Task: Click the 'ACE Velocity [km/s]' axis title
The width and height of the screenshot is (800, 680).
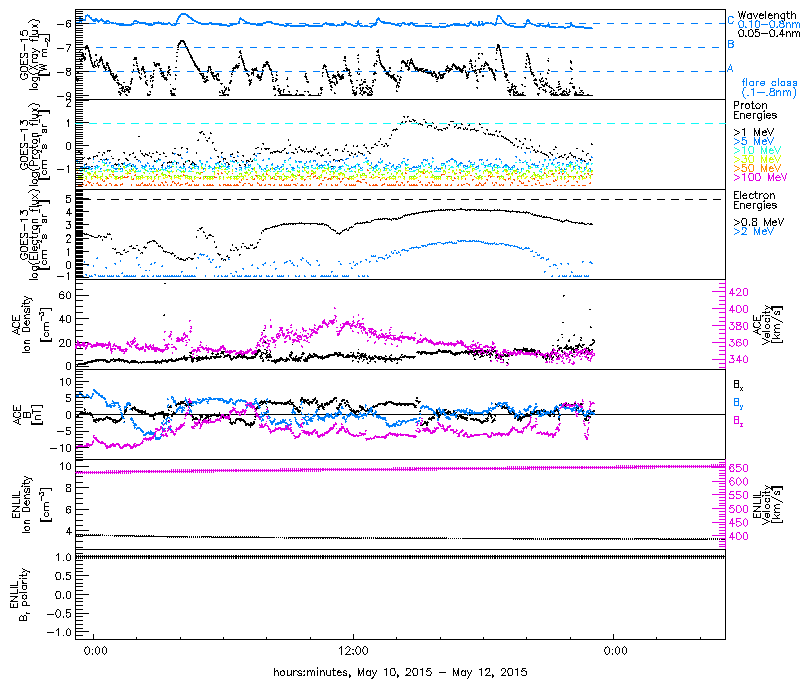Action: click(767, 324)
